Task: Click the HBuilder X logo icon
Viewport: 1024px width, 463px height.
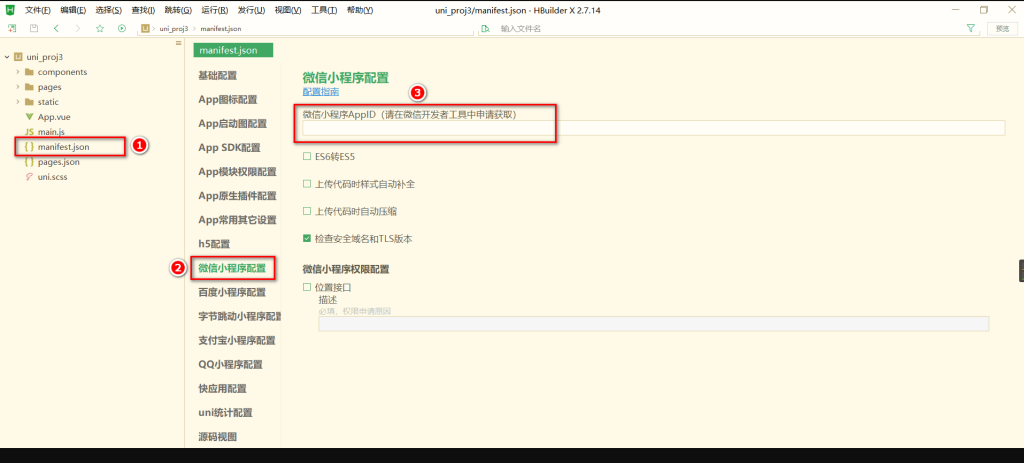Action: click(x=10, y=10)
